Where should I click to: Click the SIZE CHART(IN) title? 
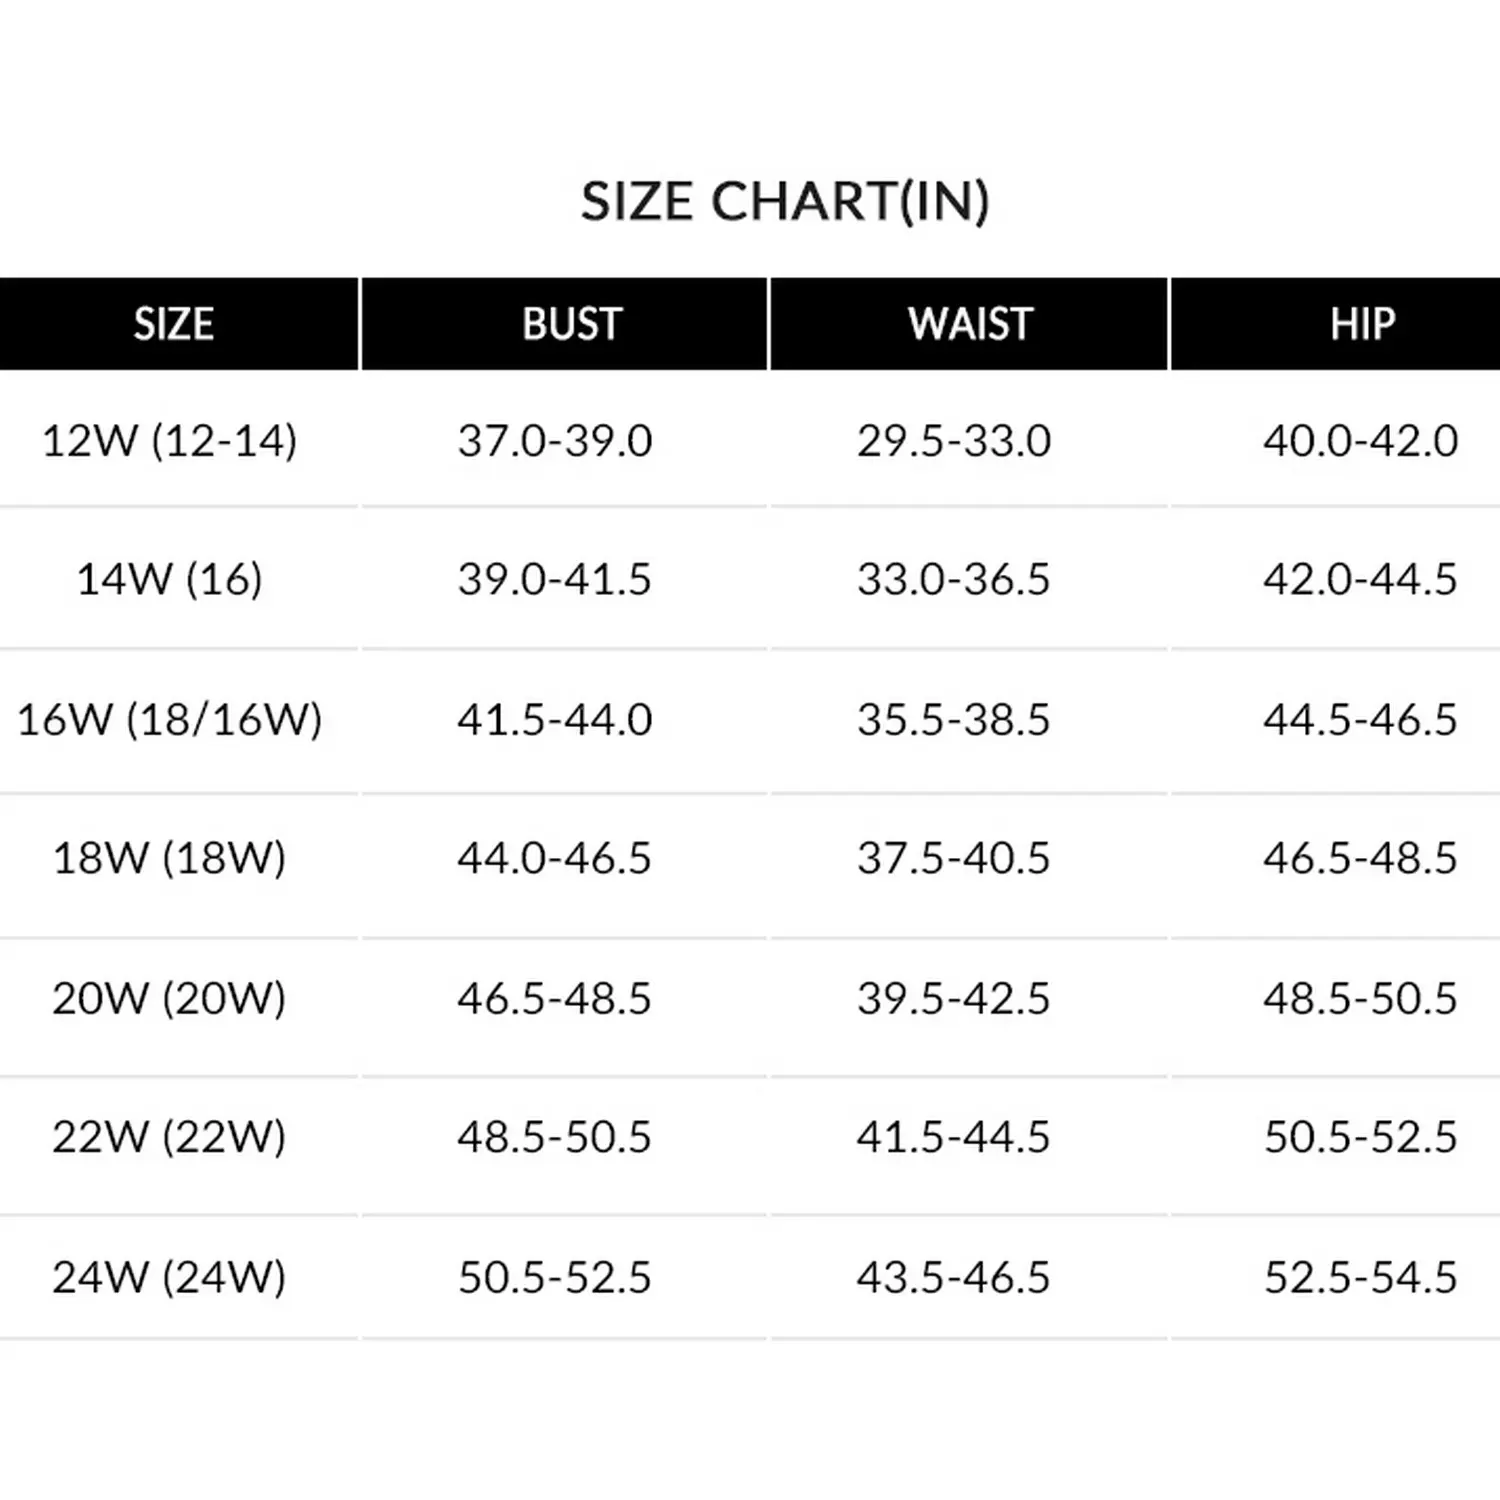786,201
